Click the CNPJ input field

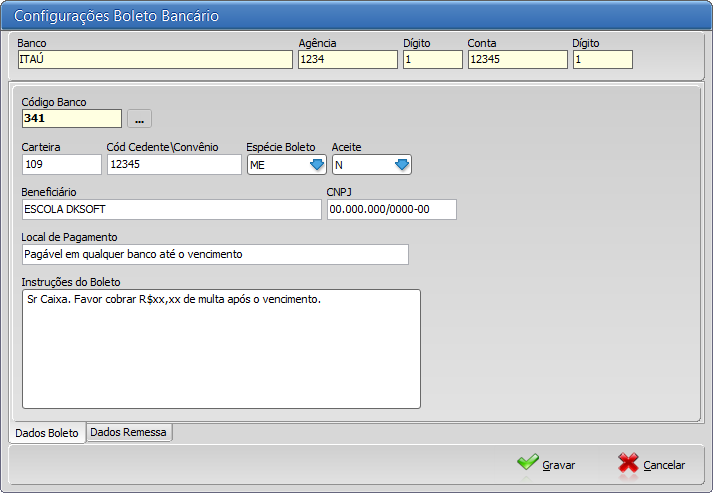392,209
